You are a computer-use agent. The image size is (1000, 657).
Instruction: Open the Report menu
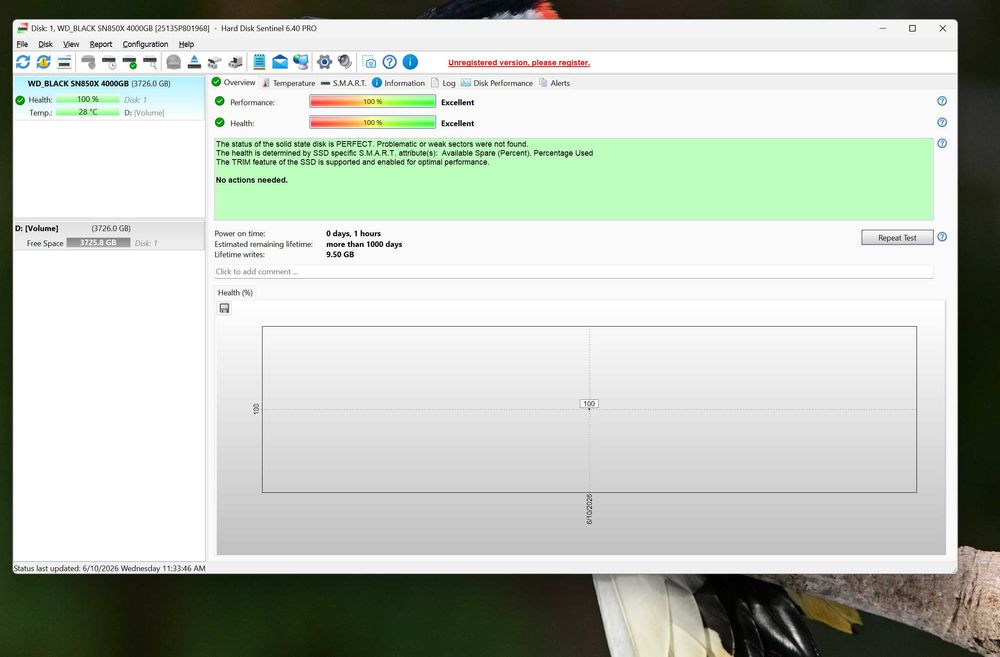101,44
